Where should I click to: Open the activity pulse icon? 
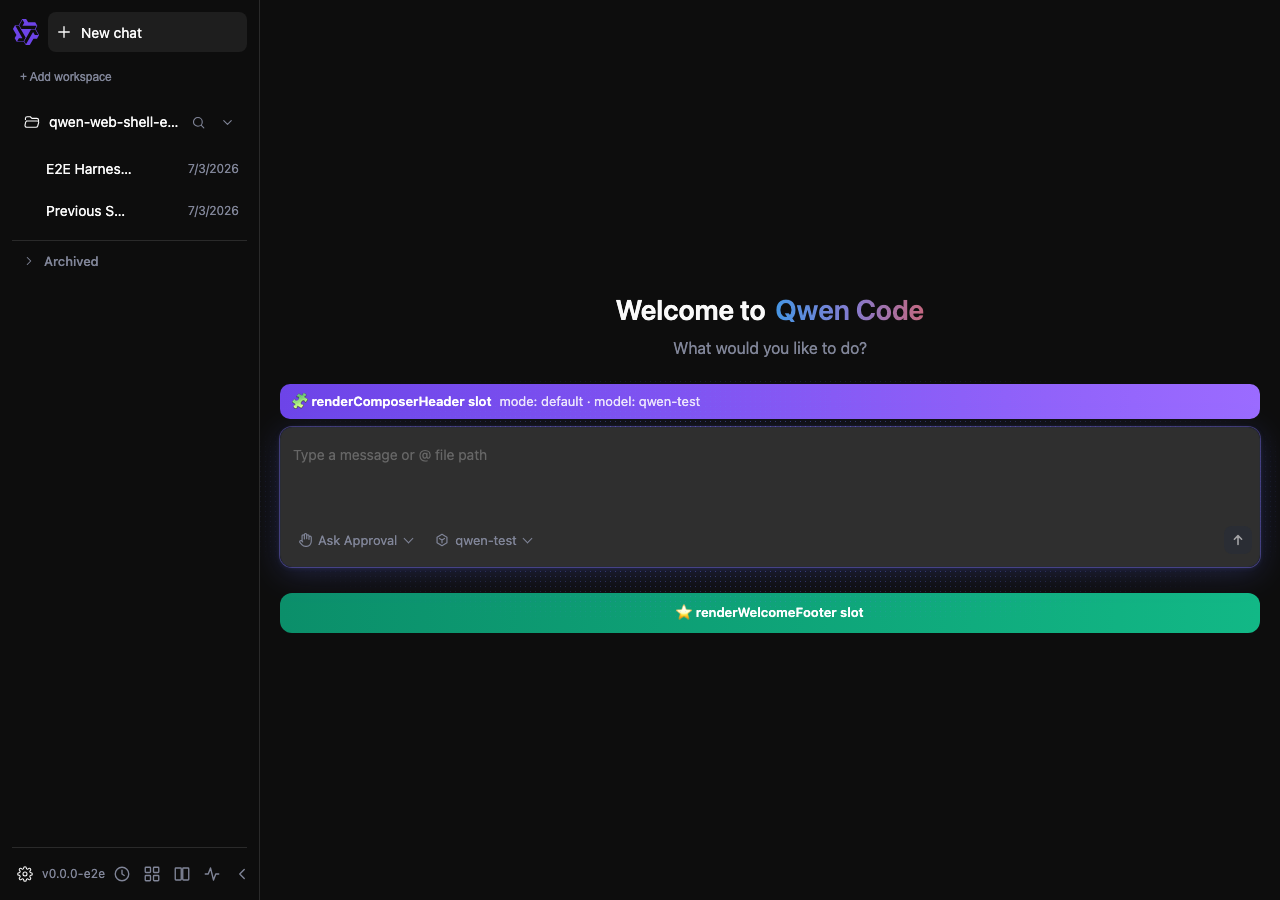(x=212, y=874)
